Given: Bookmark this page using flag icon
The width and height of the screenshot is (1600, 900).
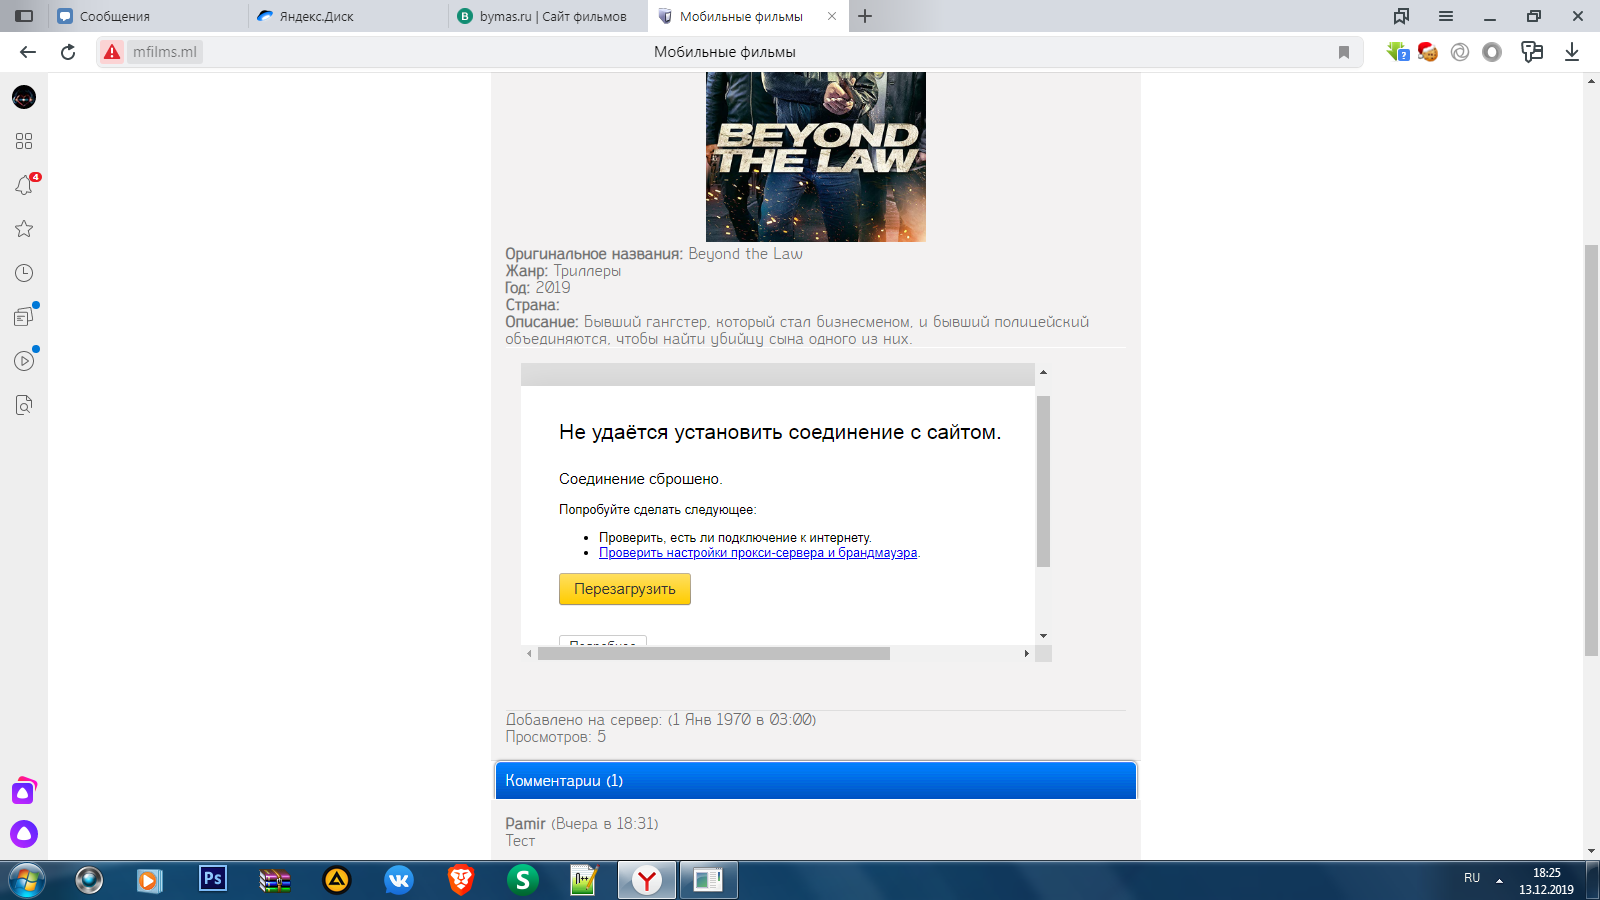Looking at the screenshot, I should coord(1344,52).
